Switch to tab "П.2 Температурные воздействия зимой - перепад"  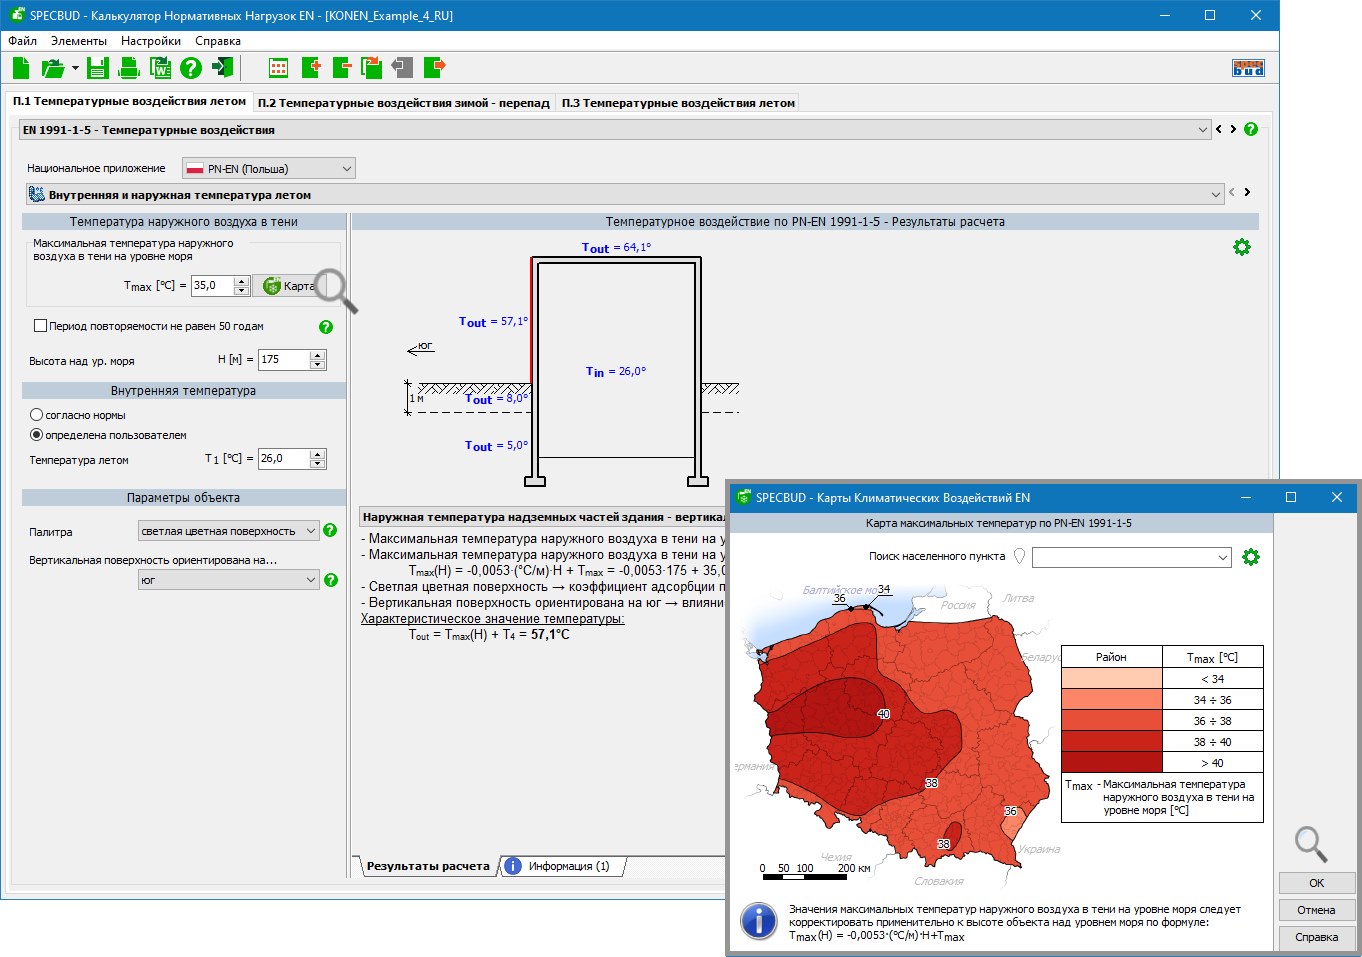tap(403, 103)
